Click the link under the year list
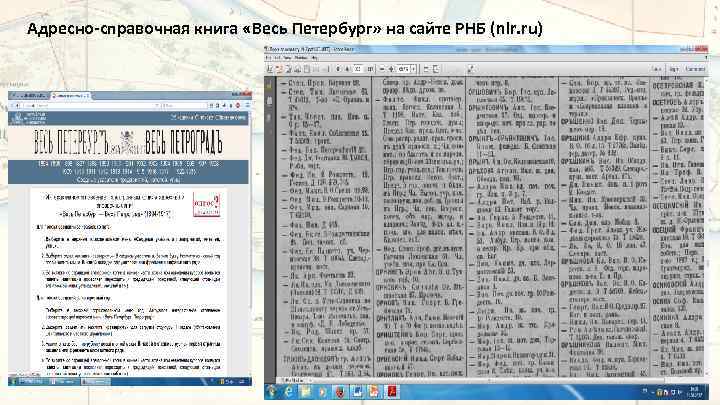720x405 pixels. point(128,180)
